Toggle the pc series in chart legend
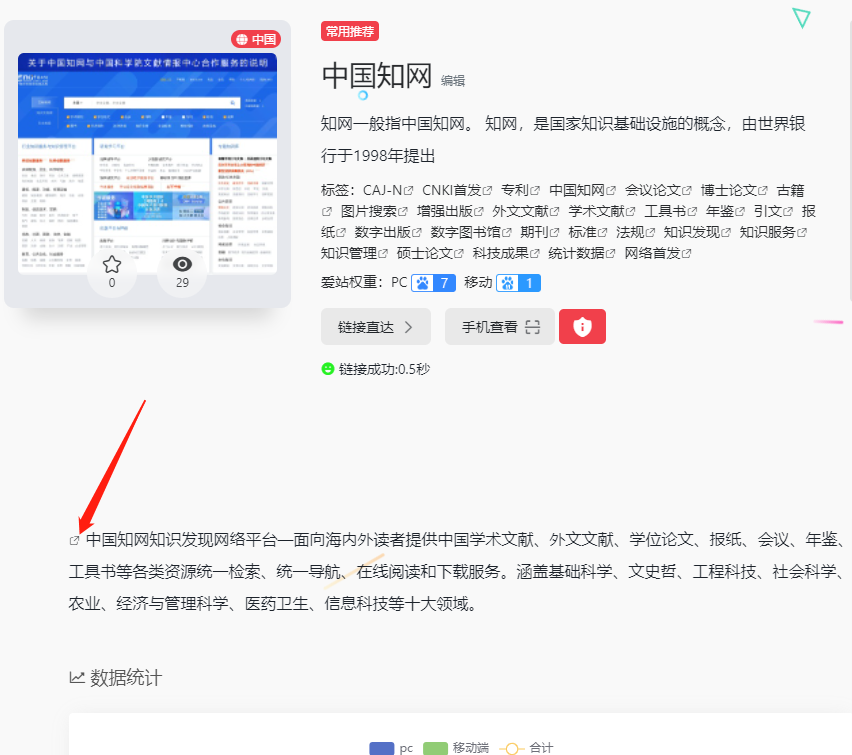The height and width of the screenshot is (755, 852). pyautogui.click(x=391, y=748)
